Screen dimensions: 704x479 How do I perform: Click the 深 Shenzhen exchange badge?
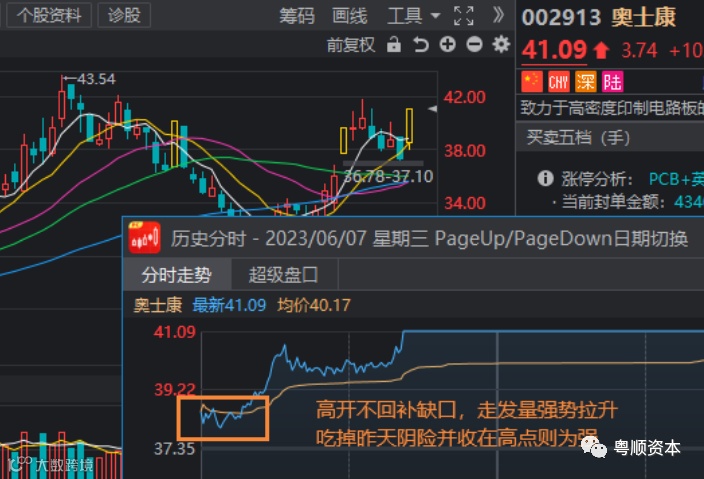click(x=586, y=82)
